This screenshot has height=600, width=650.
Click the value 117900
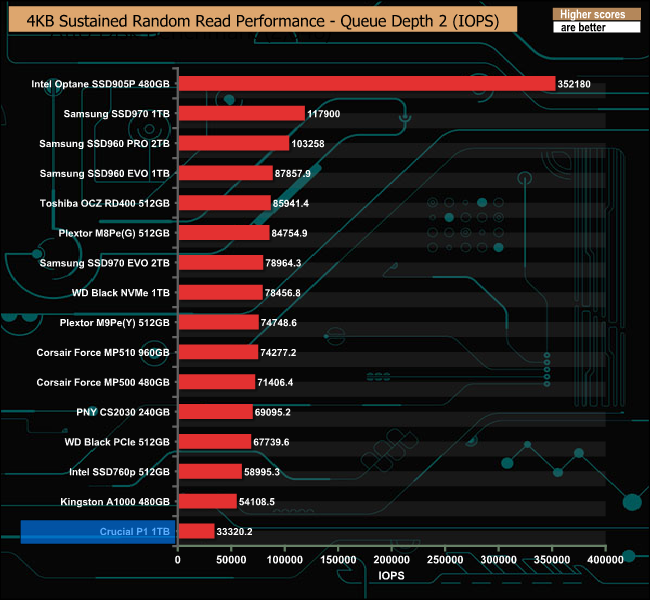[323, 114]
